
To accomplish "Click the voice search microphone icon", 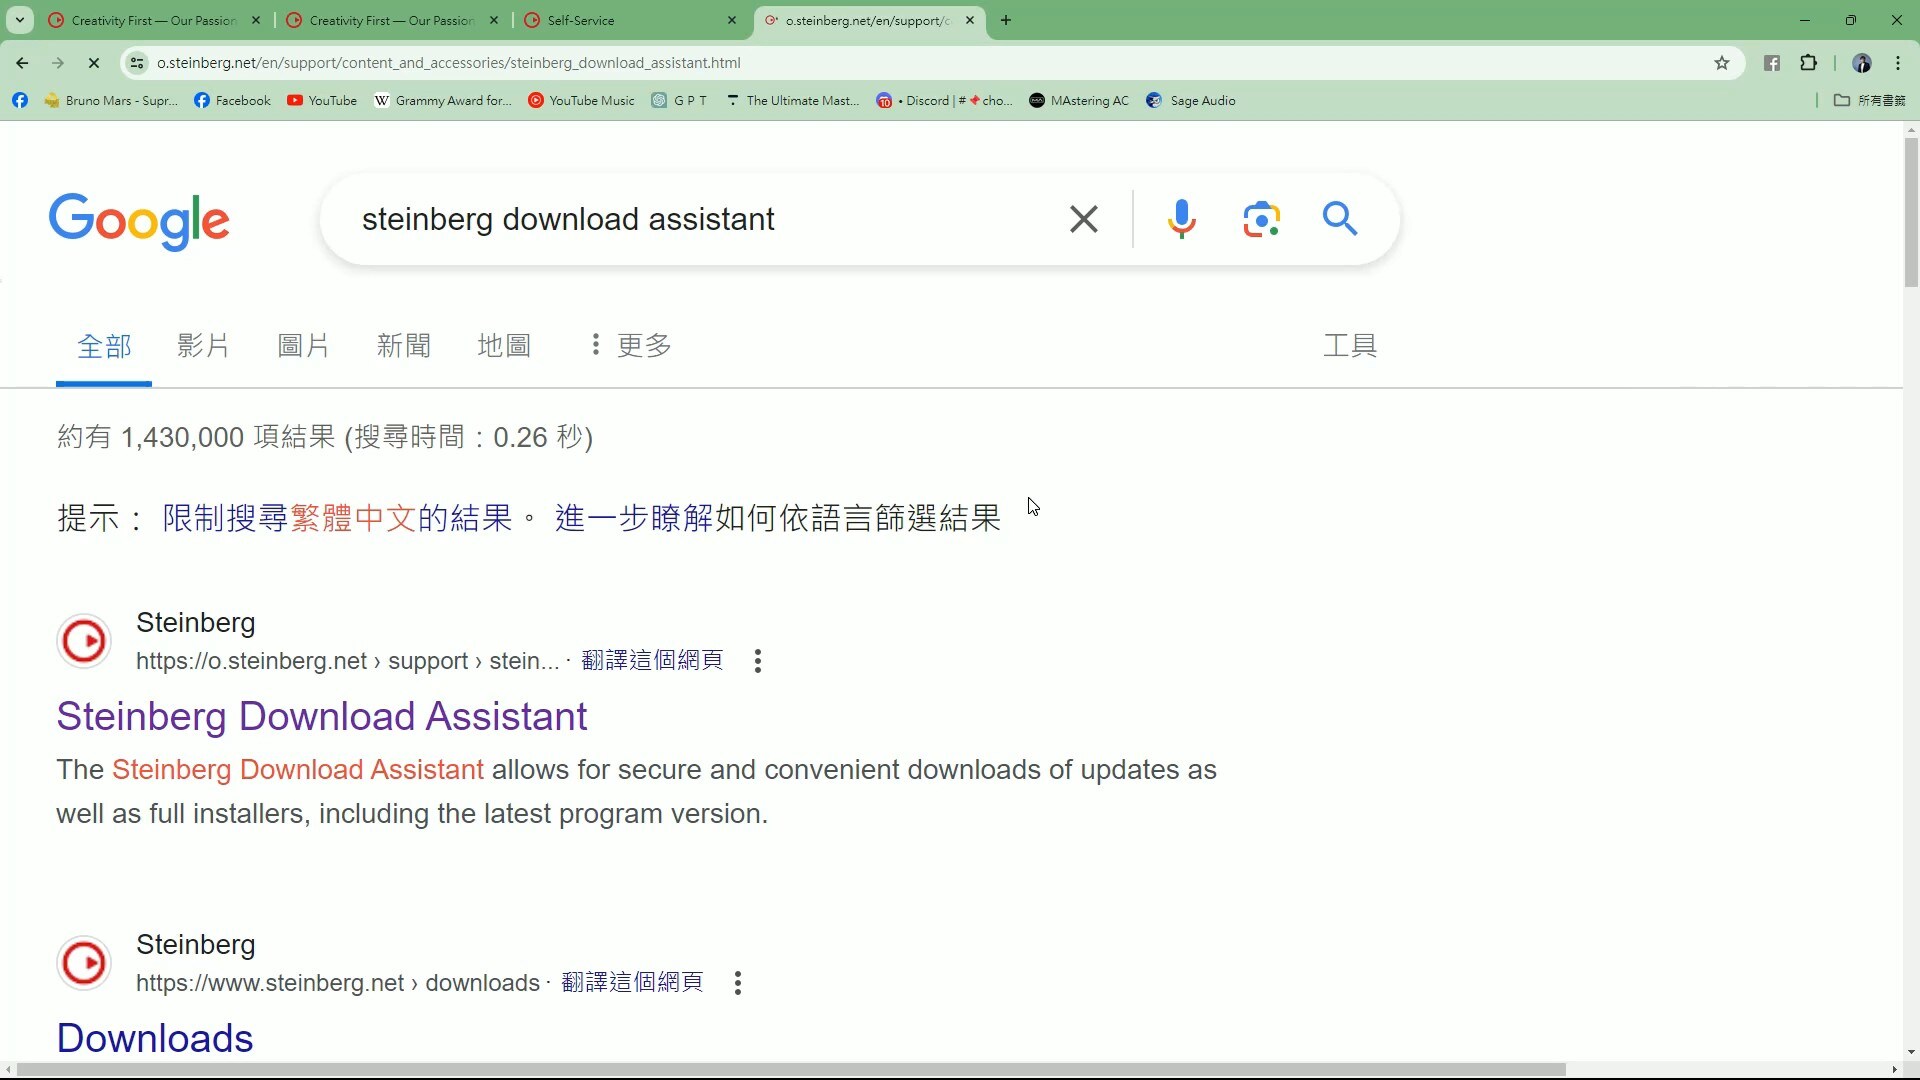I will coord(1181,219).
